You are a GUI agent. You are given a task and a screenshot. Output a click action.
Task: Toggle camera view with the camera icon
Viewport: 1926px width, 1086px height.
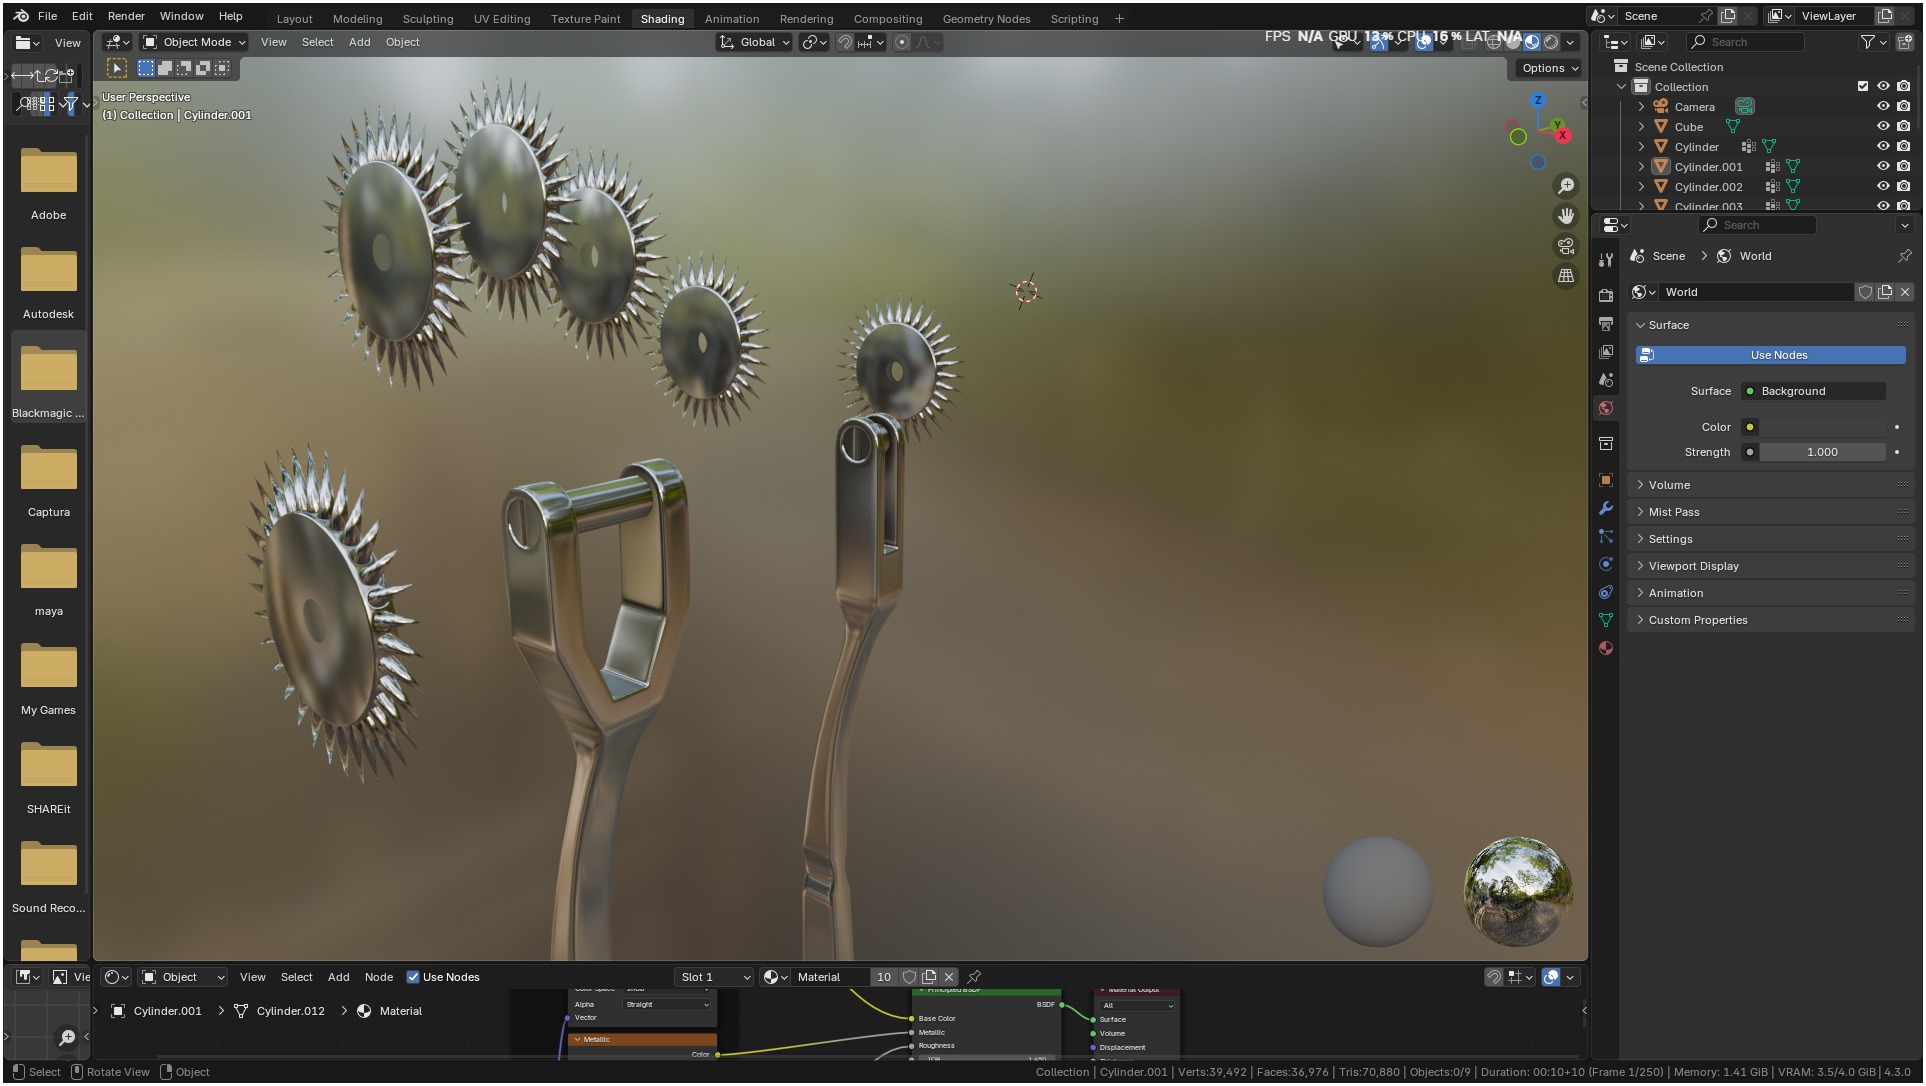pos(1566,246)
